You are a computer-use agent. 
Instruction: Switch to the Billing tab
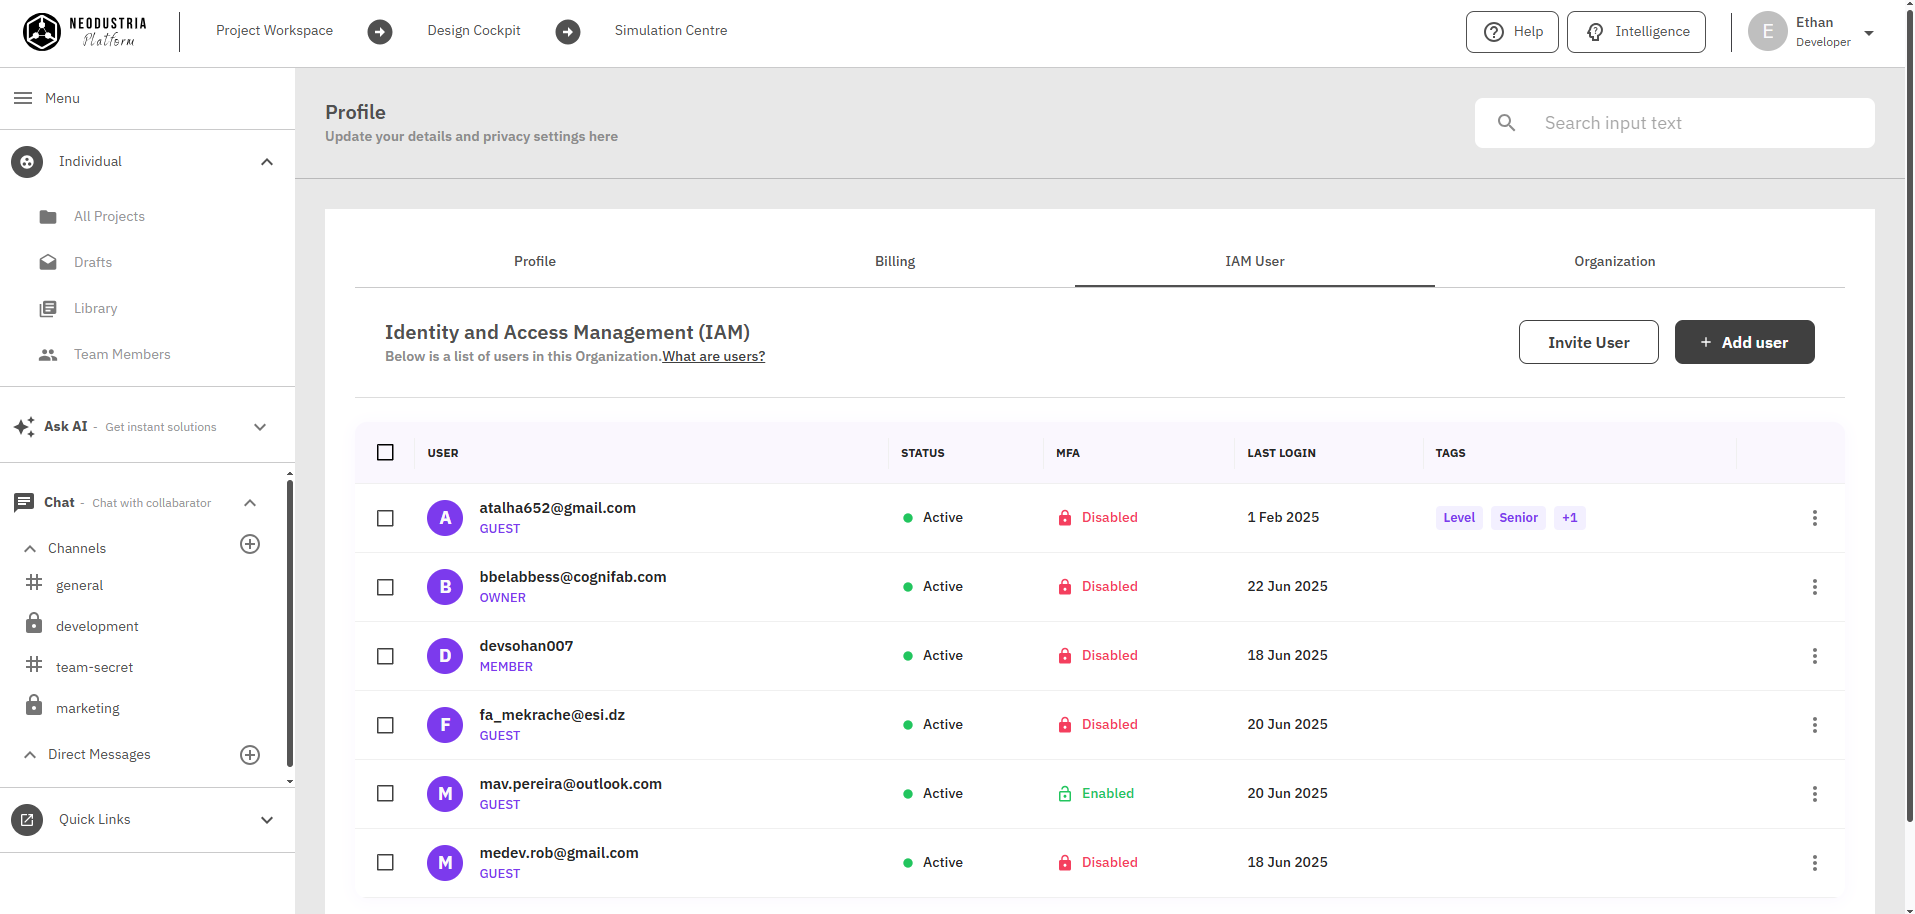pos(894,261)
